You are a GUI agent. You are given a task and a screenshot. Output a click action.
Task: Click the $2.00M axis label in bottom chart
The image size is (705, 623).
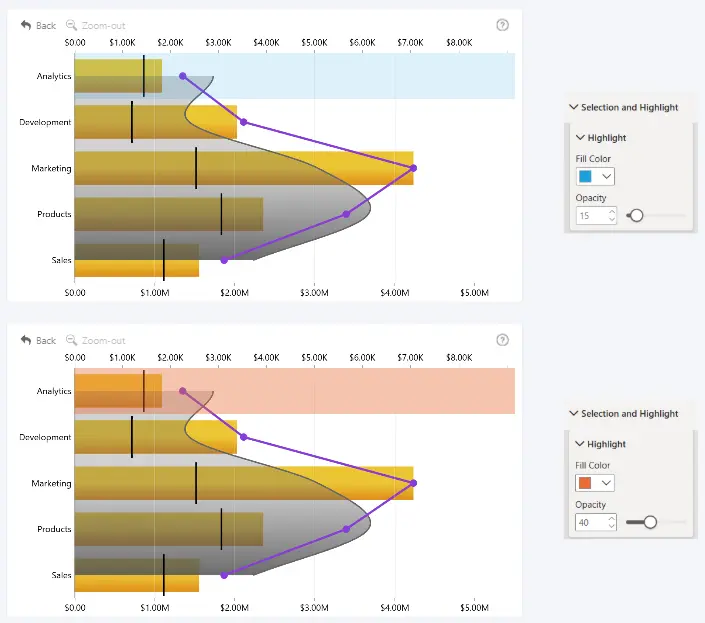[234, 608]
